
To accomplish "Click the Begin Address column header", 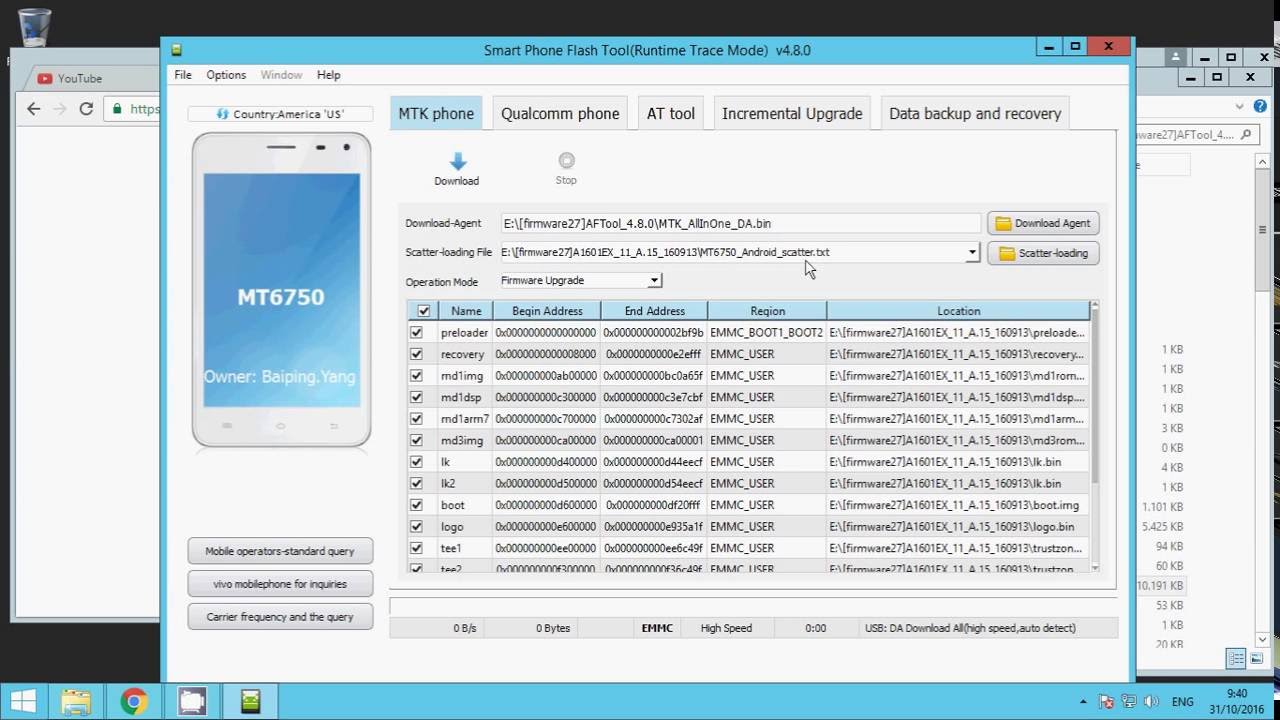I will (x=547, y=311).
